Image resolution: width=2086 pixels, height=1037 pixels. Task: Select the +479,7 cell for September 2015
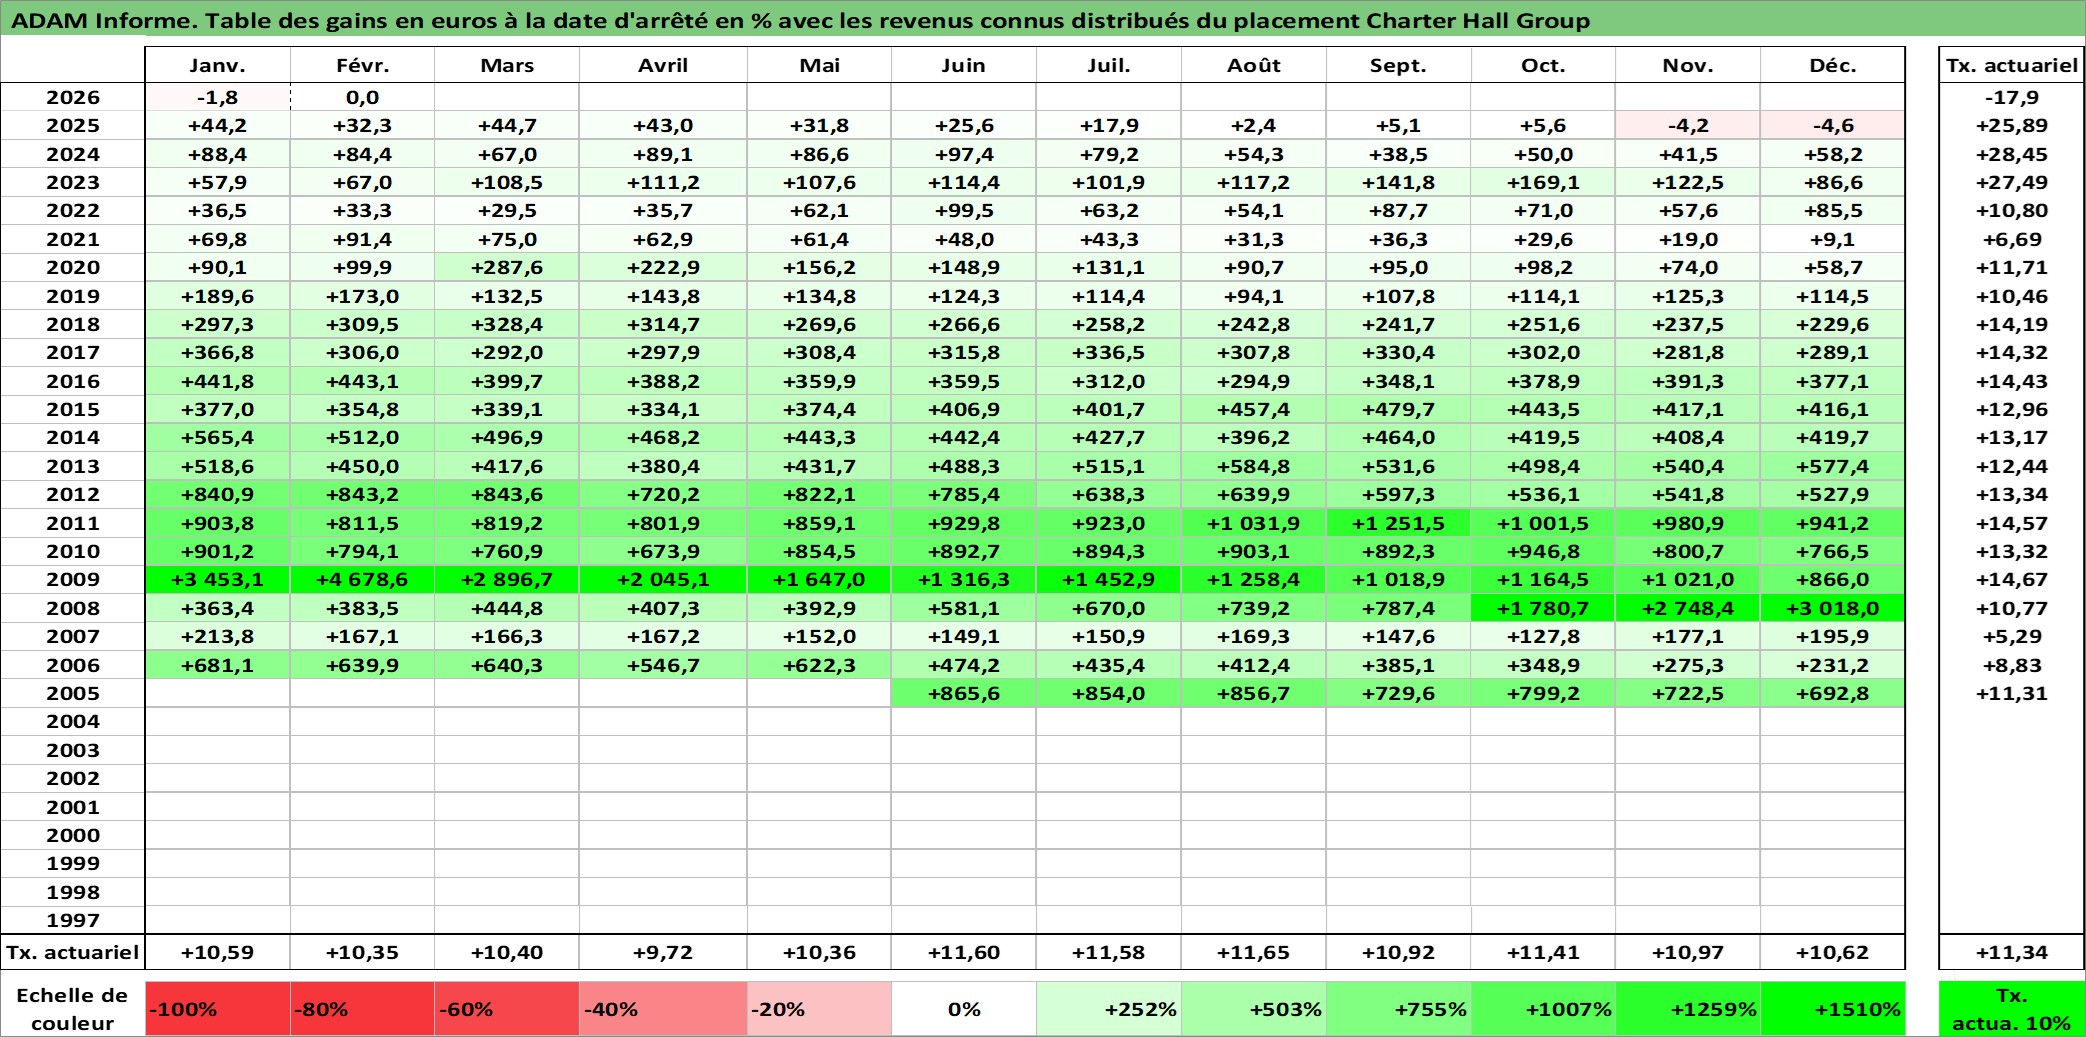[x=1398, y=409]
